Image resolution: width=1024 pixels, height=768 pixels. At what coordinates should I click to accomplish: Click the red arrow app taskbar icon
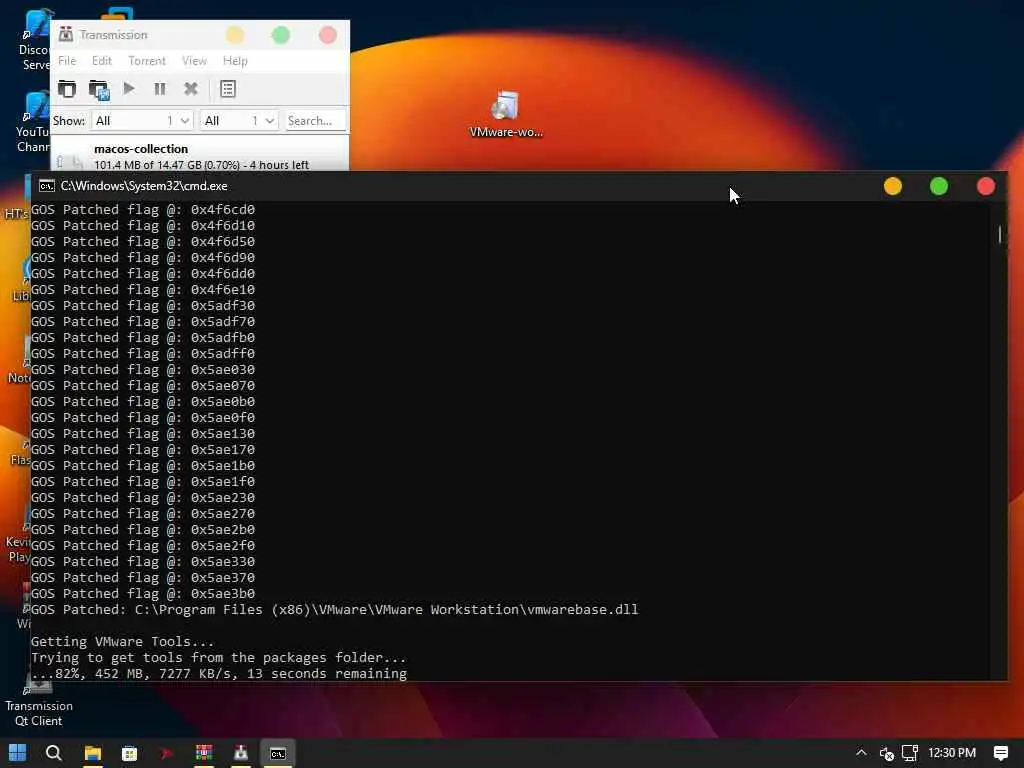pos(167,753)
